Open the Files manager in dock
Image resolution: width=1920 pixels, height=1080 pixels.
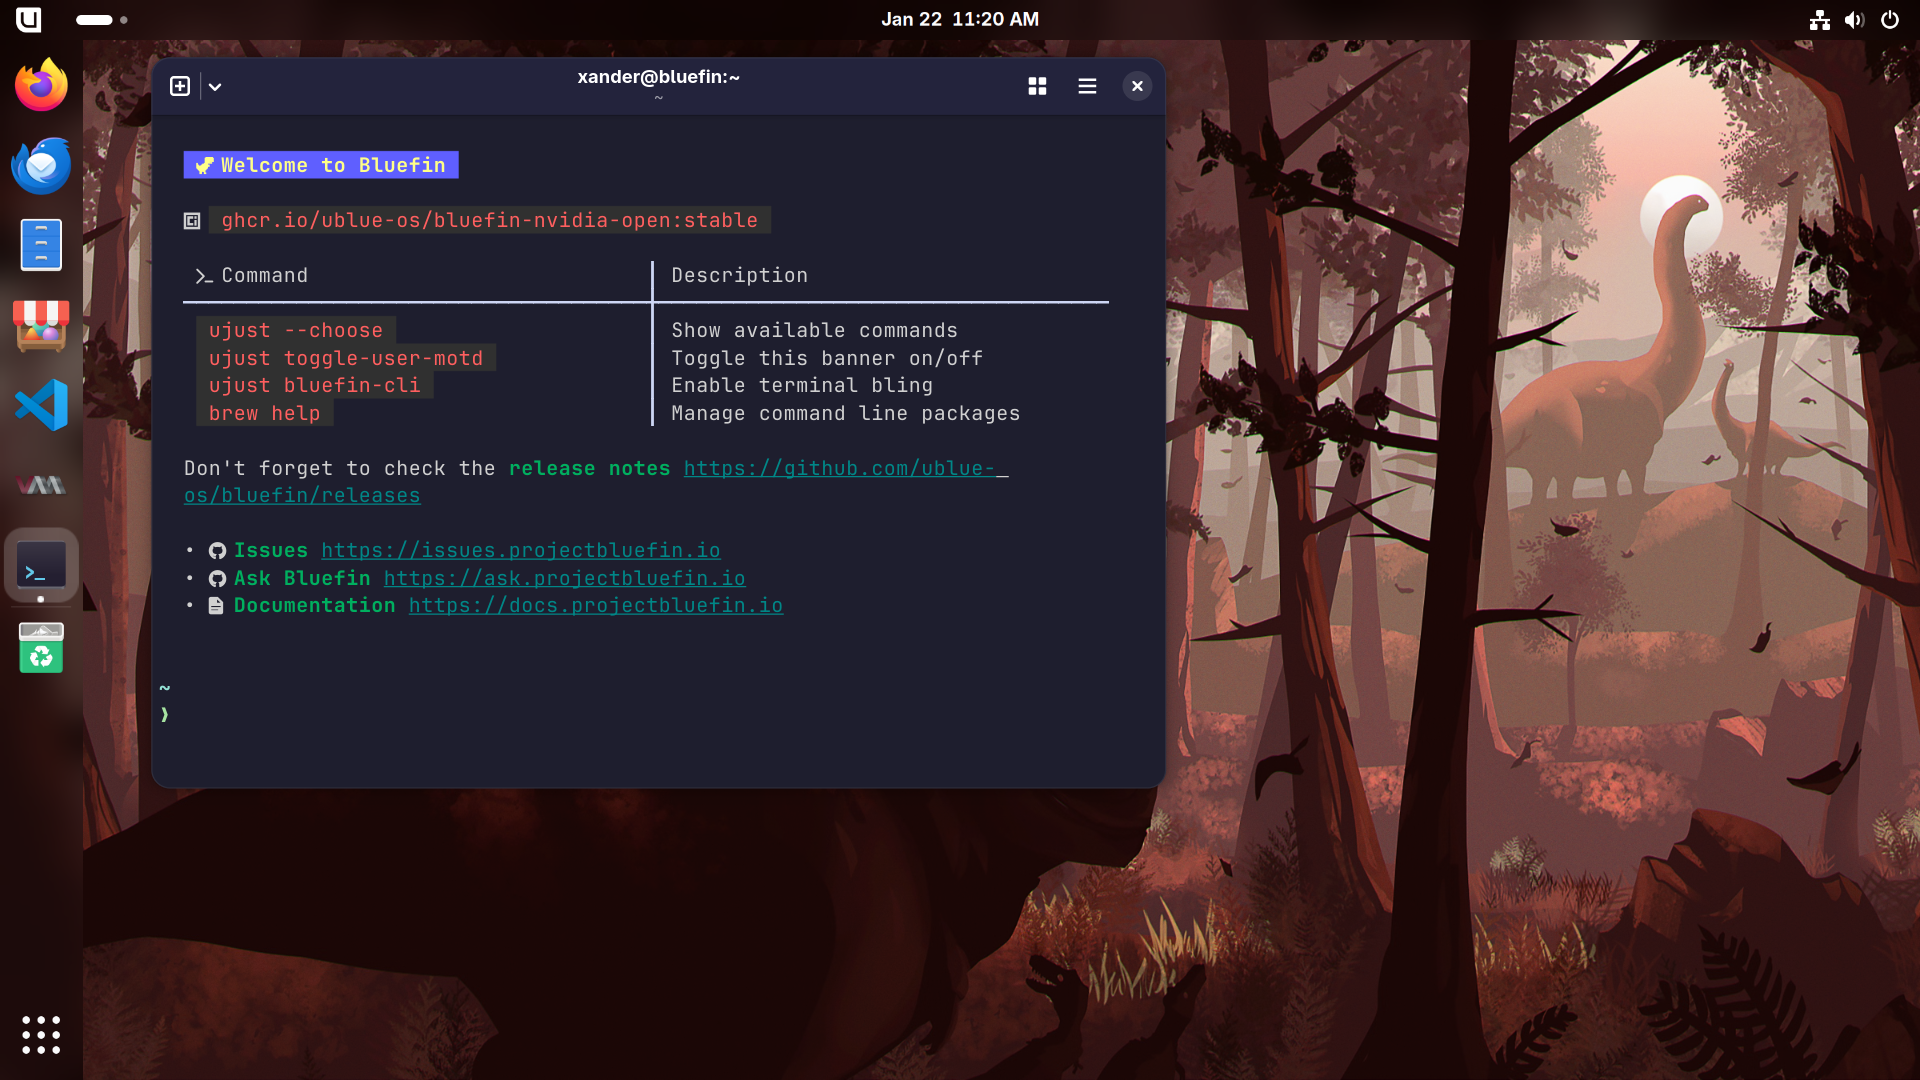pos(41,245)
